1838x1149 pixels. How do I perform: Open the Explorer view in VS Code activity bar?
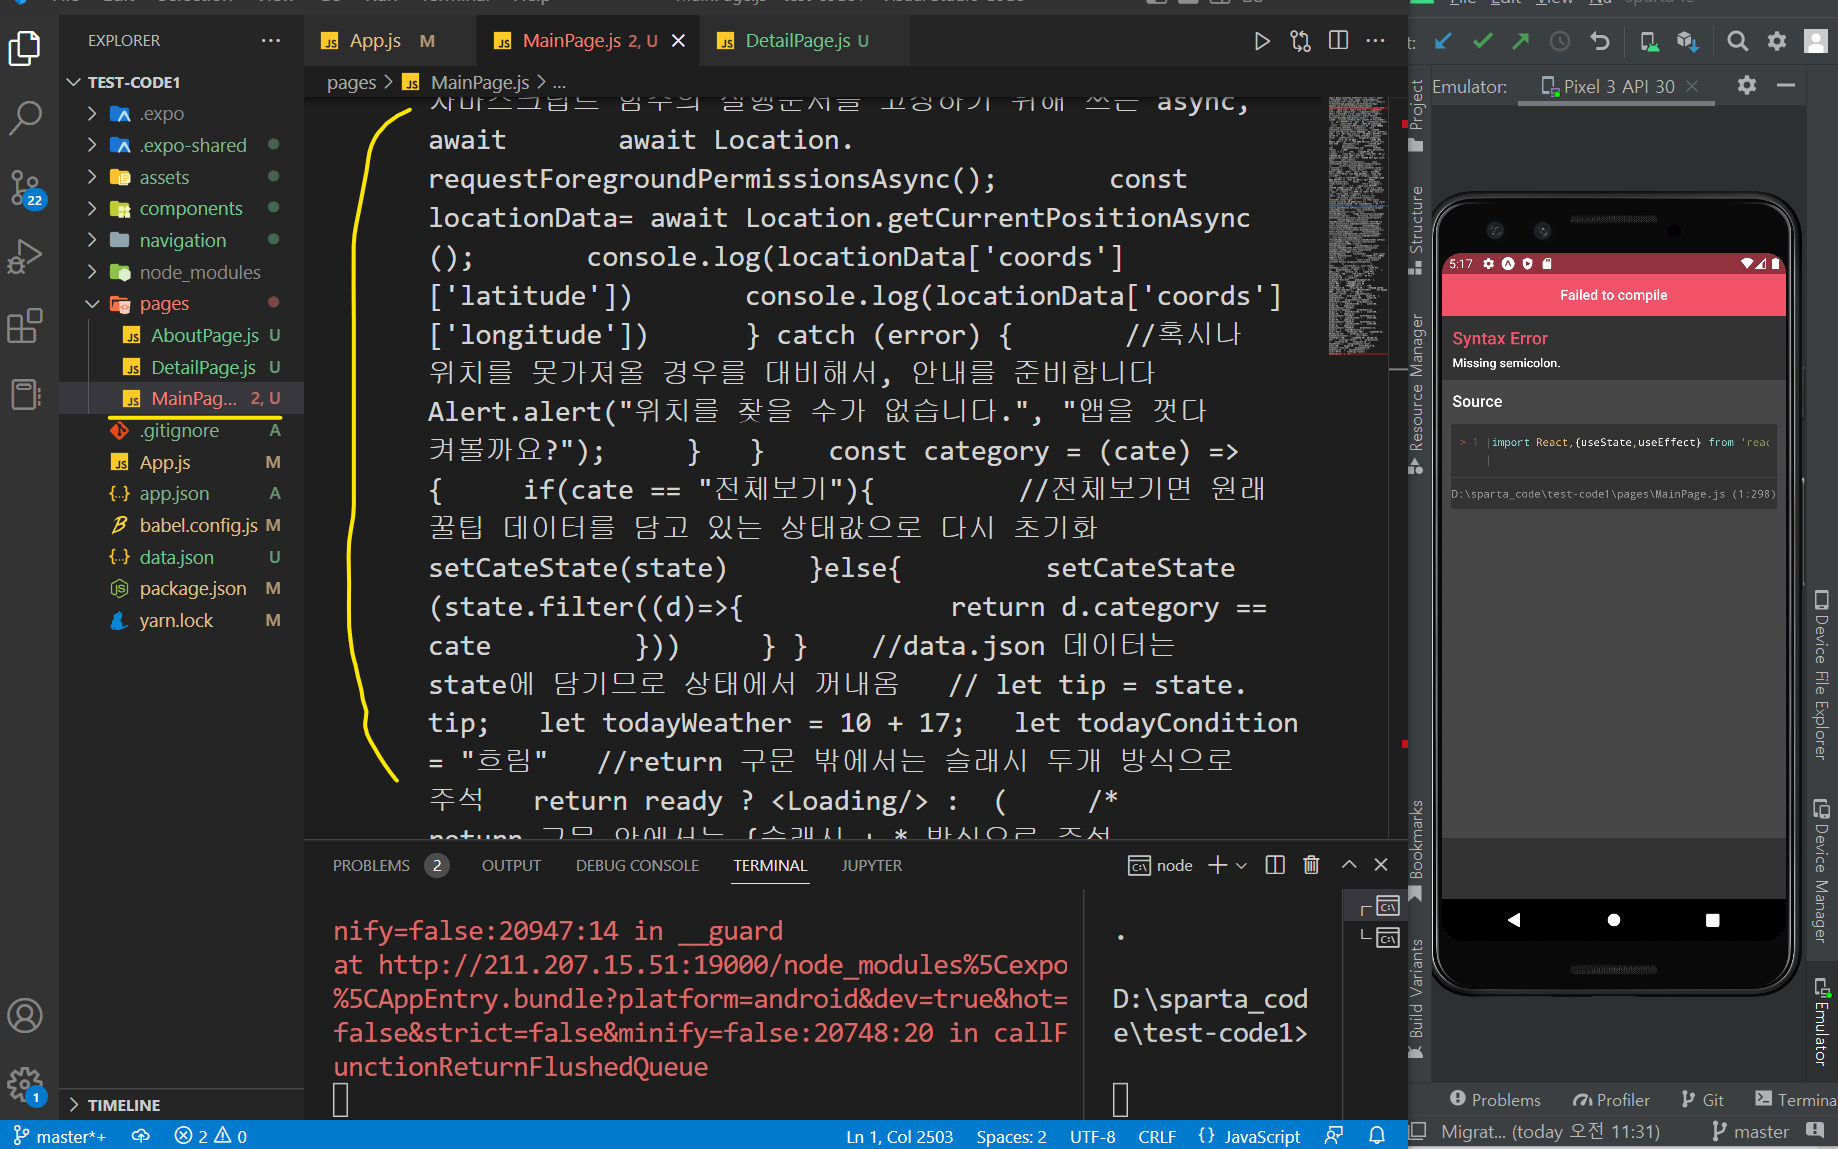click(x=25, y=48)
